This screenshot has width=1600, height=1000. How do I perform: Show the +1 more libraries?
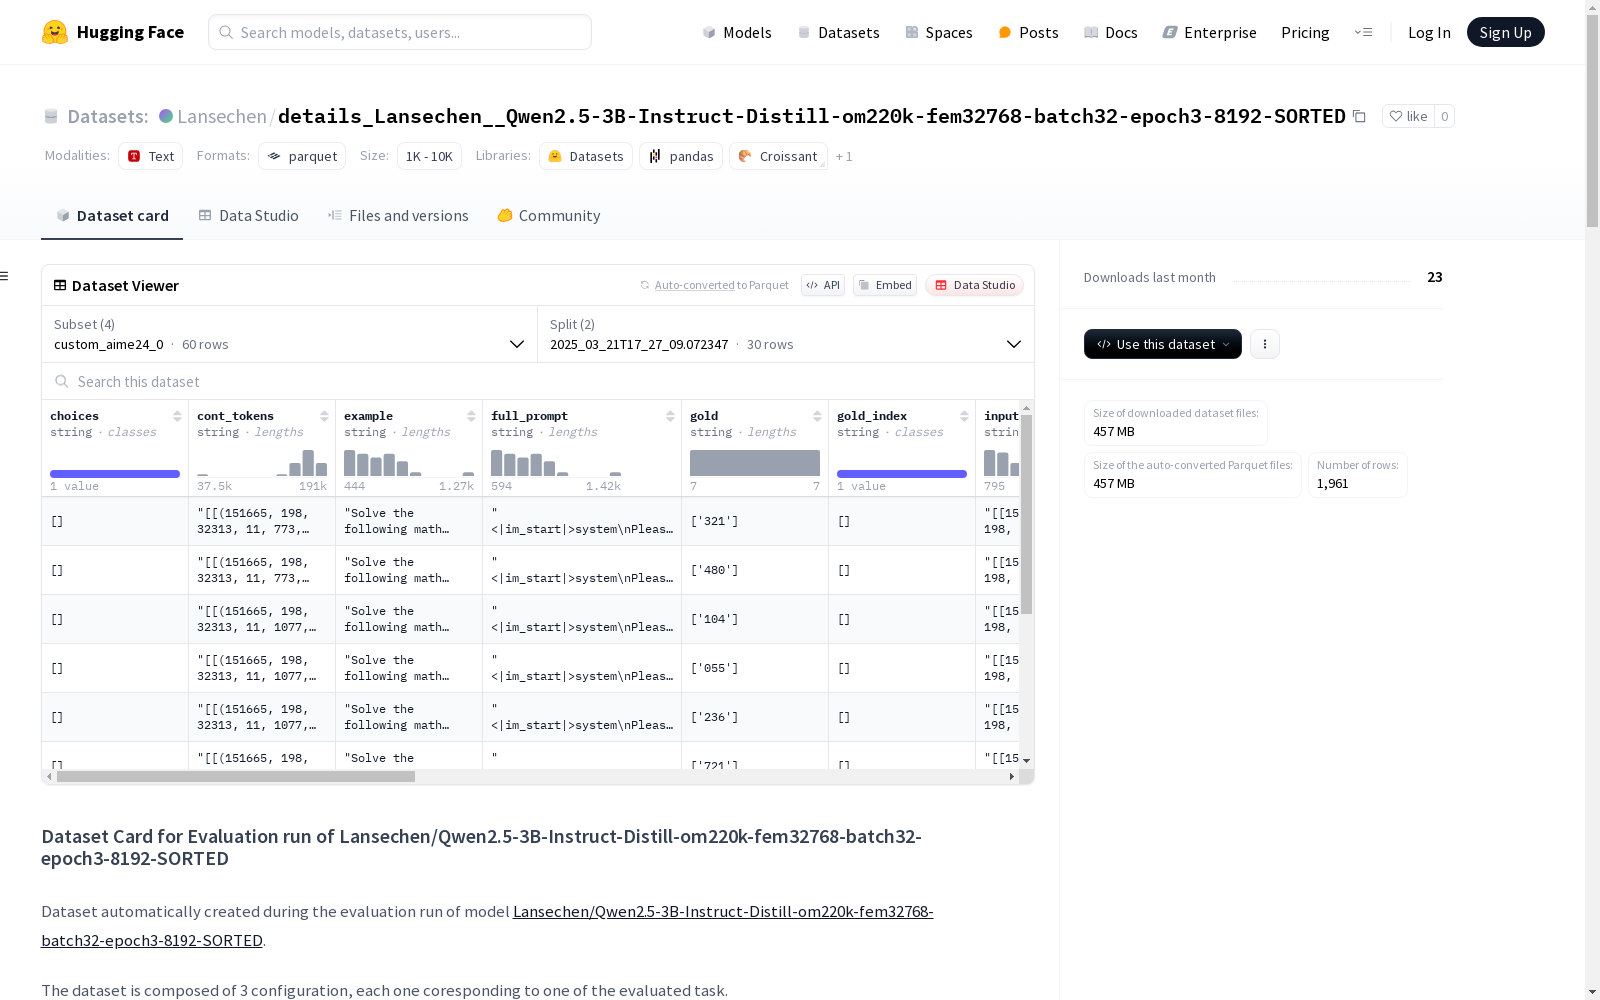(844, 156)
